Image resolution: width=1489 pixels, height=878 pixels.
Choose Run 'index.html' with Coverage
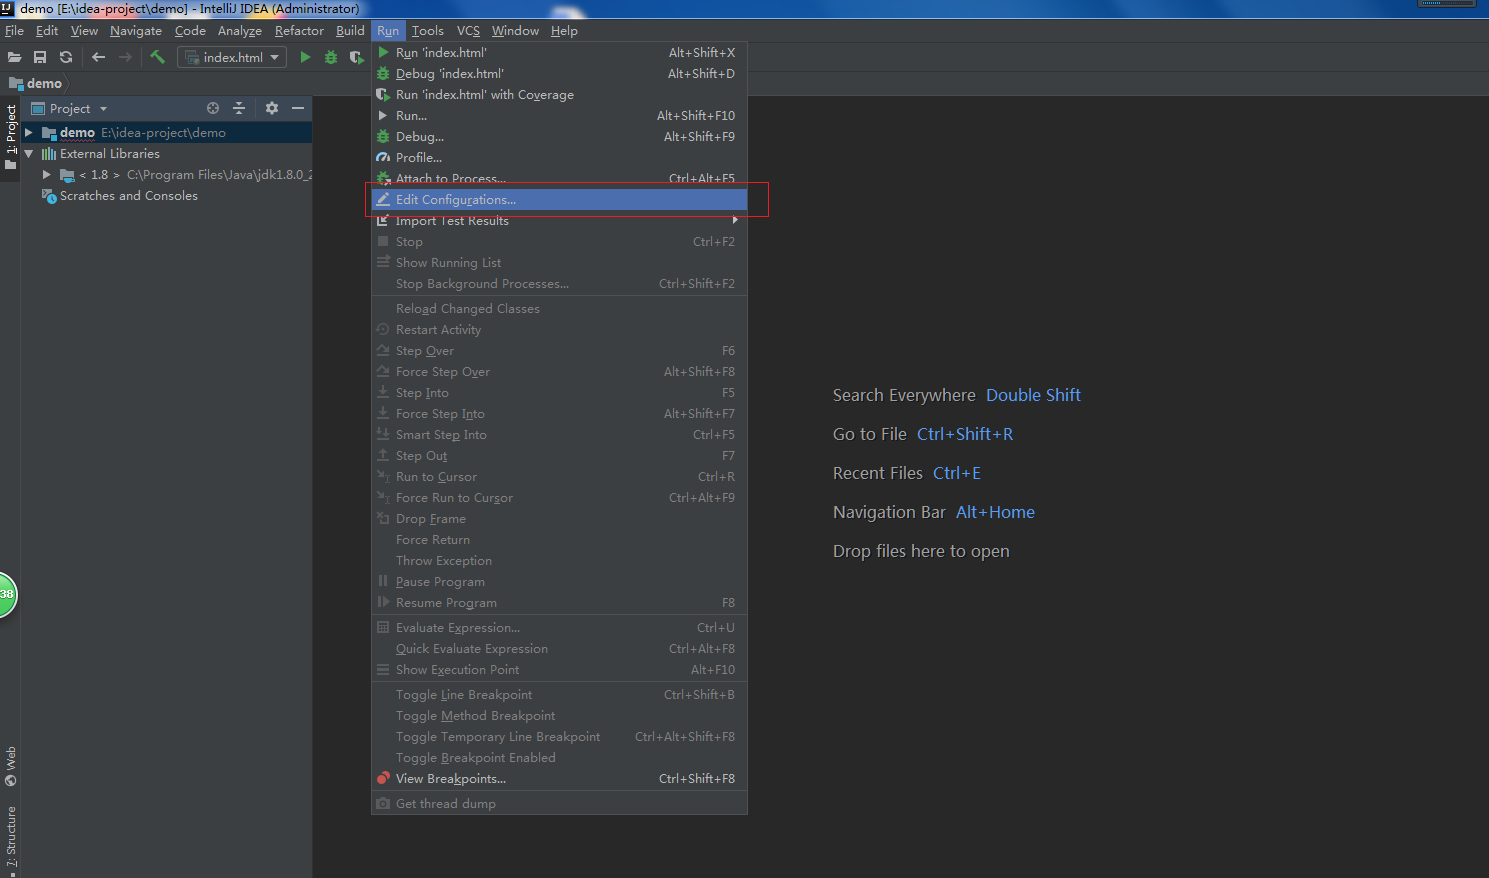coord(559,94)
